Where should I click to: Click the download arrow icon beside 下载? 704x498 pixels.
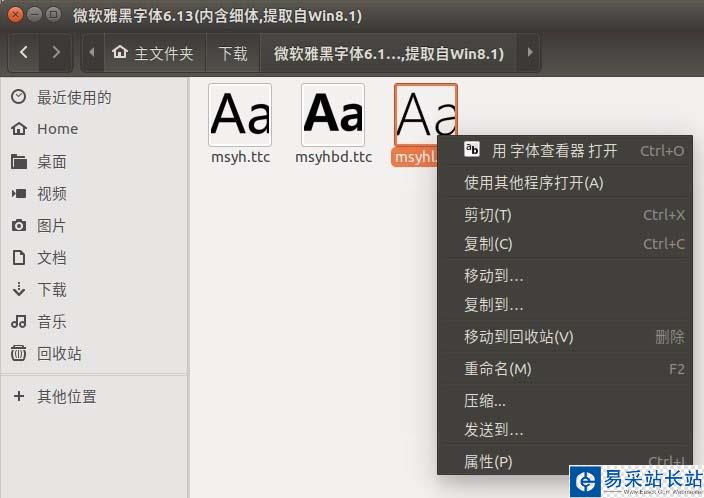point(18,290)
